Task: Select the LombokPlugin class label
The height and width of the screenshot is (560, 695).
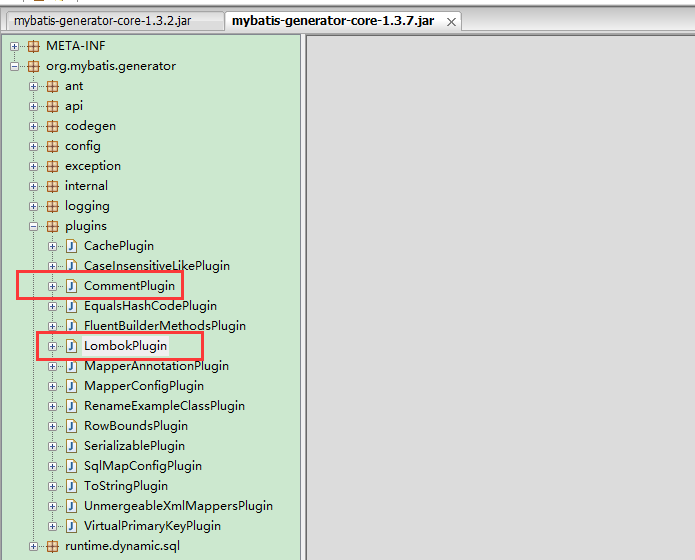Action: (x=125, y=346)
